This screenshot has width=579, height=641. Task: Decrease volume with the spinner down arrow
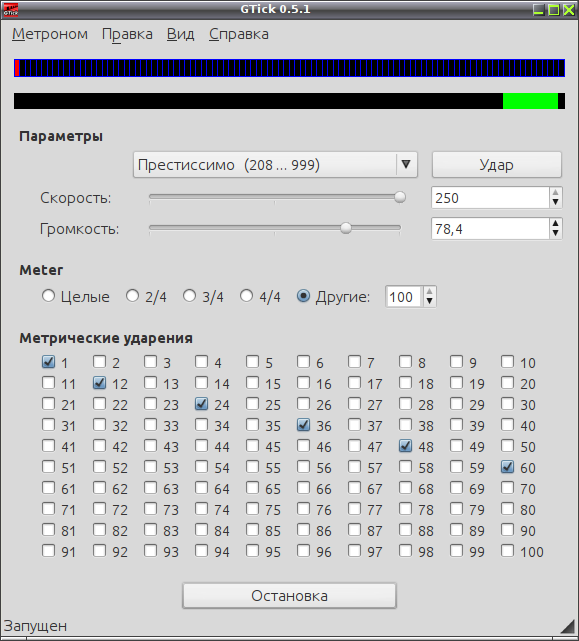555,234
